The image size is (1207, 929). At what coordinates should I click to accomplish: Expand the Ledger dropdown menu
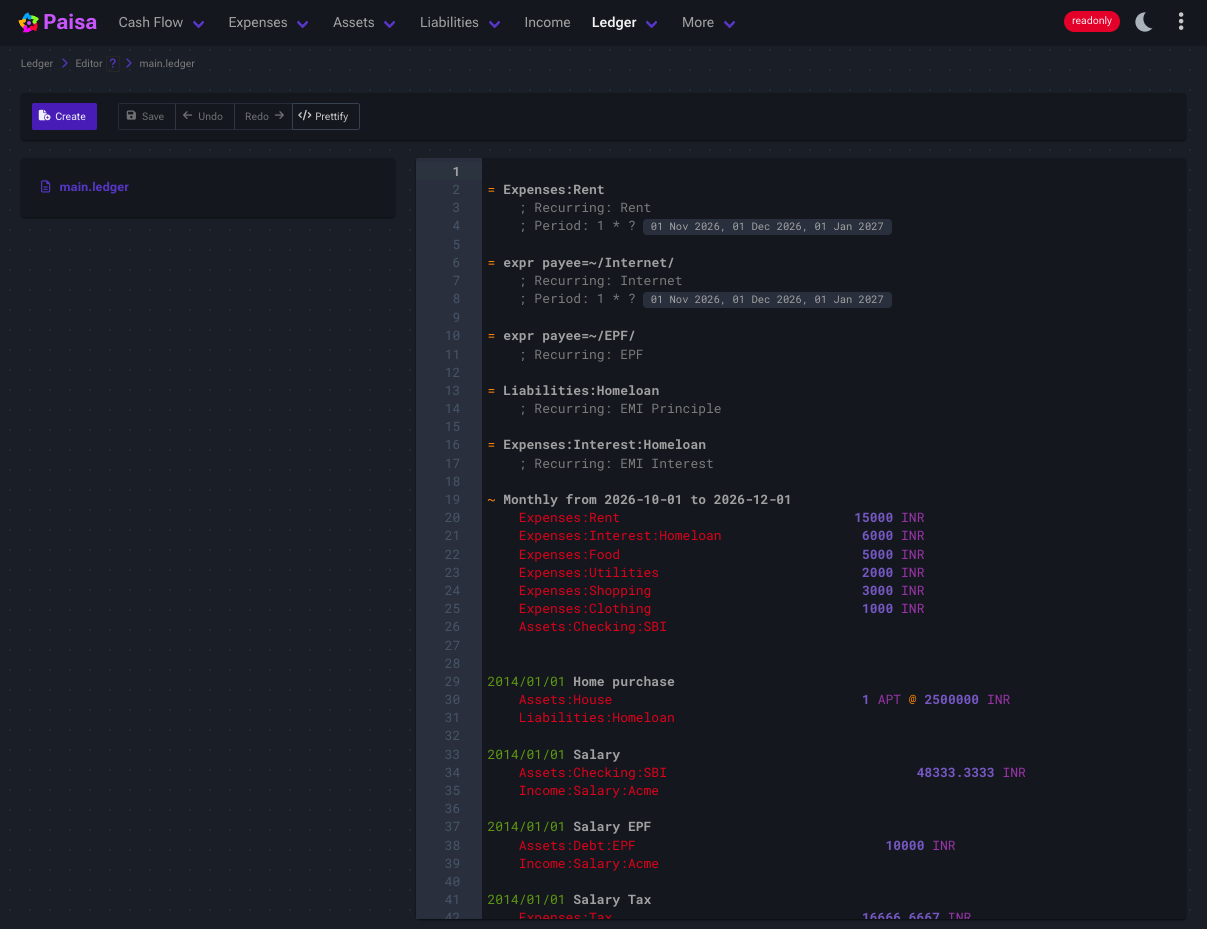coord(625,22)
